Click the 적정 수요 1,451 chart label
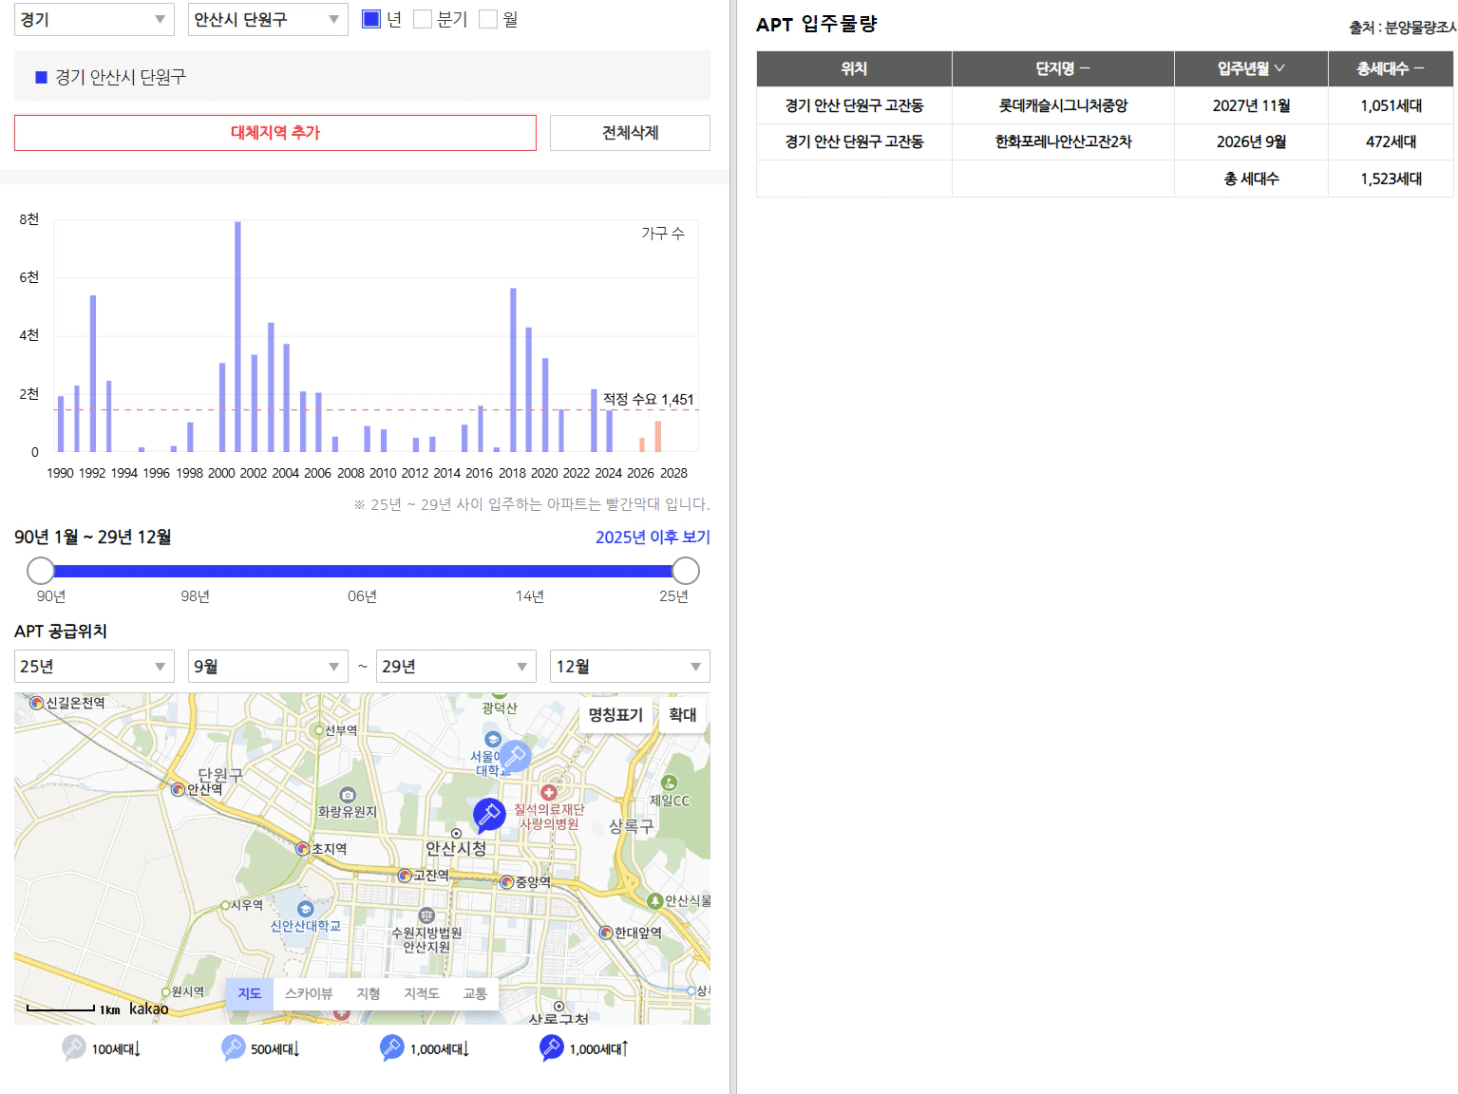Viewport: 1458px width, 1094px height. (648, 399)
